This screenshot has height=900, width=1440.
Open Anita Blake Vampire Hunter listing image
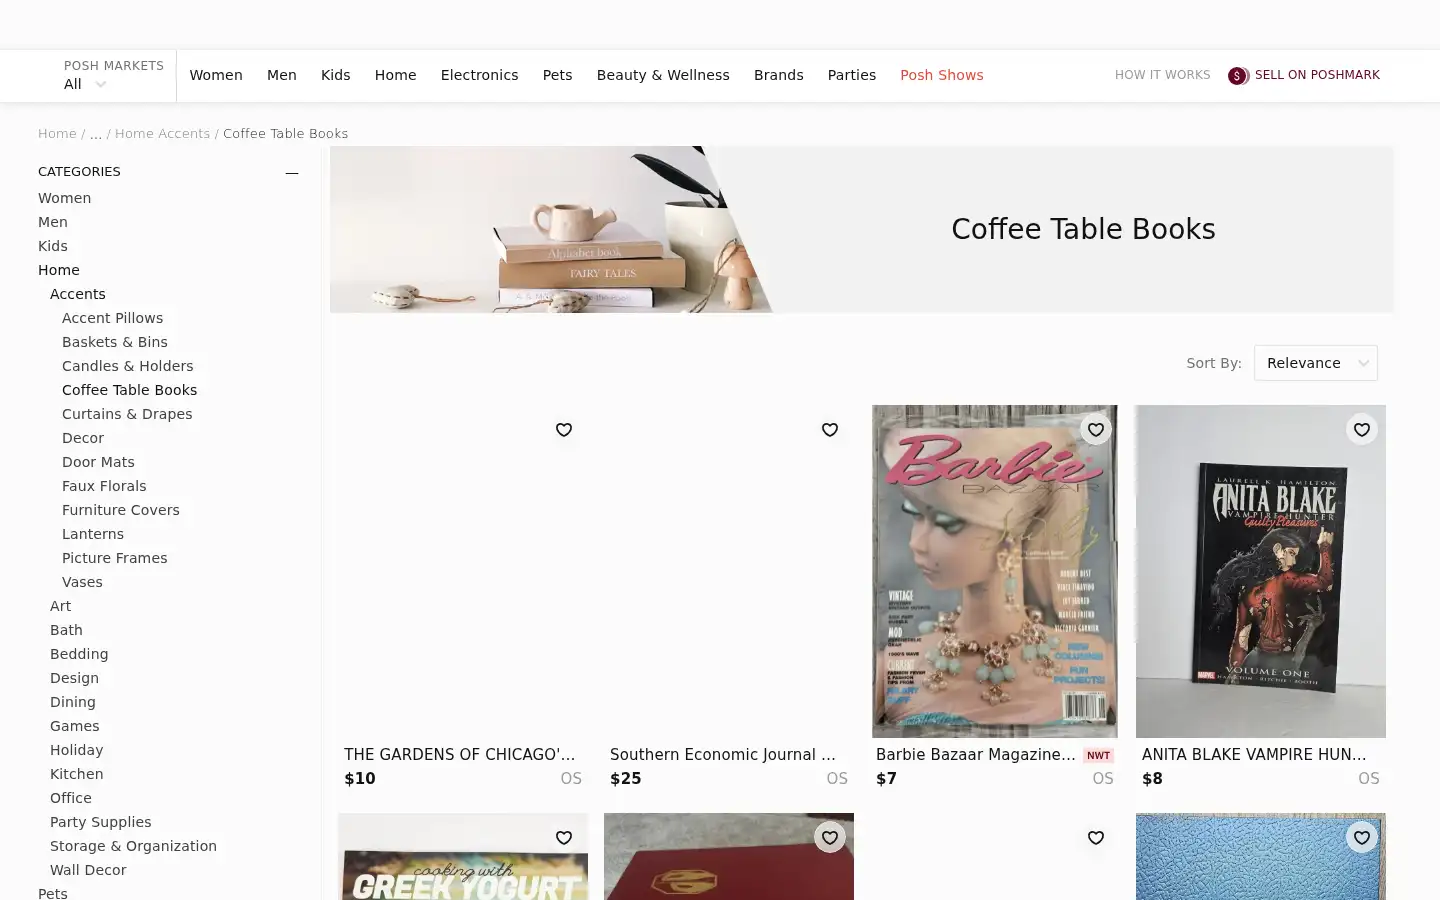point(1261,571)
